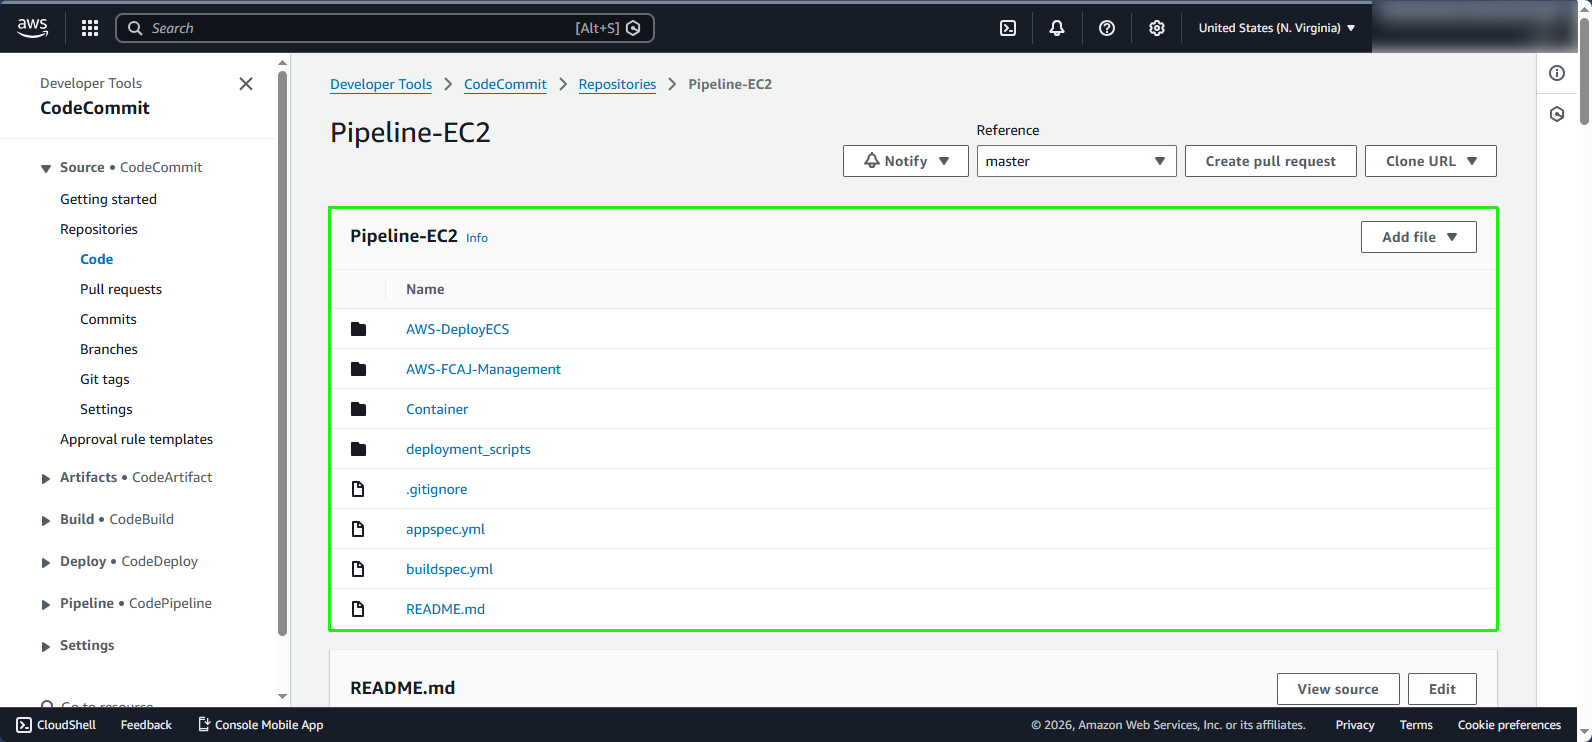Open the AWS services grid menu
This screenshot has width=1592, height=742.
[x=90, y=28]
